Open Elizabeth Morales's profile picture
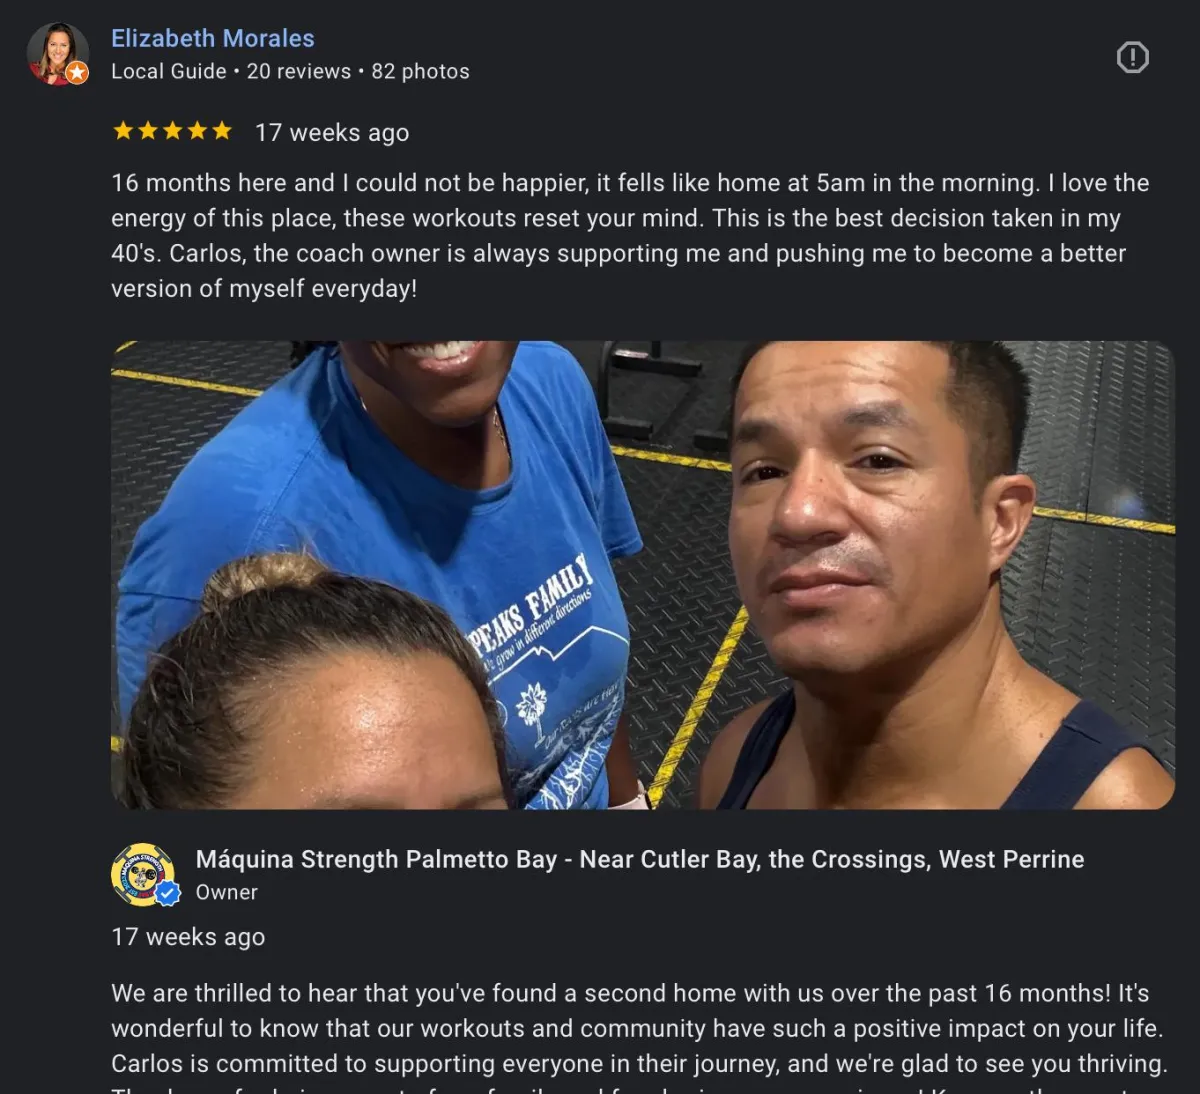 [x=57, y=53]
